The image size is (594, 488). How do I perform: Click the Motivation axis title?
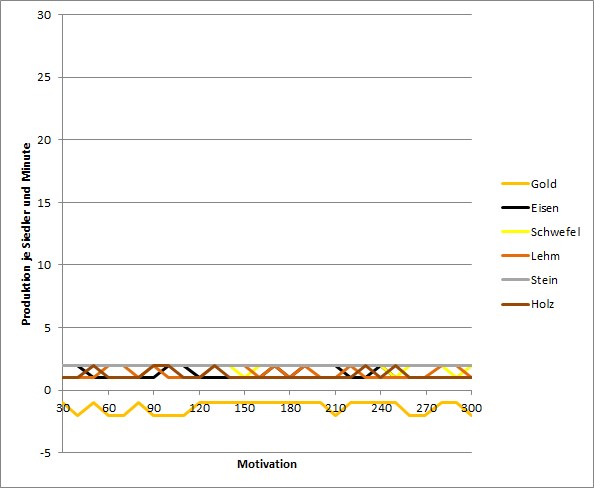coord(267,464)
